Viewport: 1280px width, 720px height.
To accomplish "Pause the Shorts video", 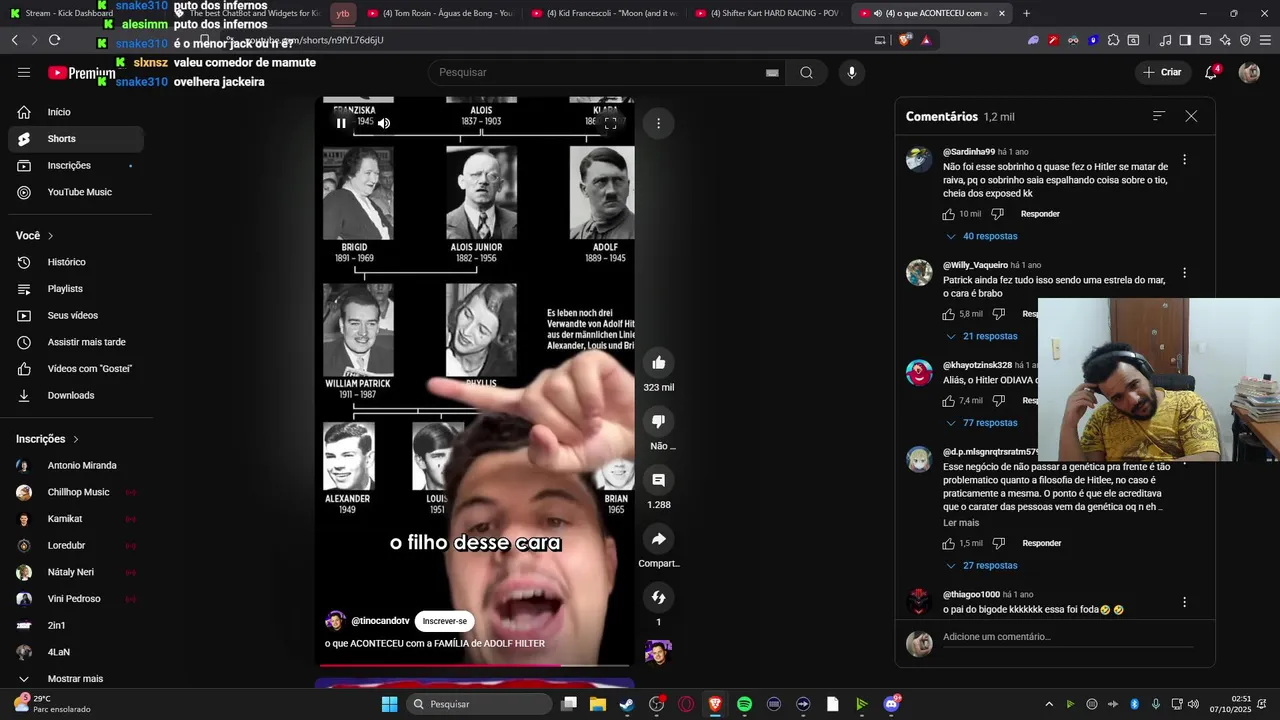I will [x=341, y=123].
